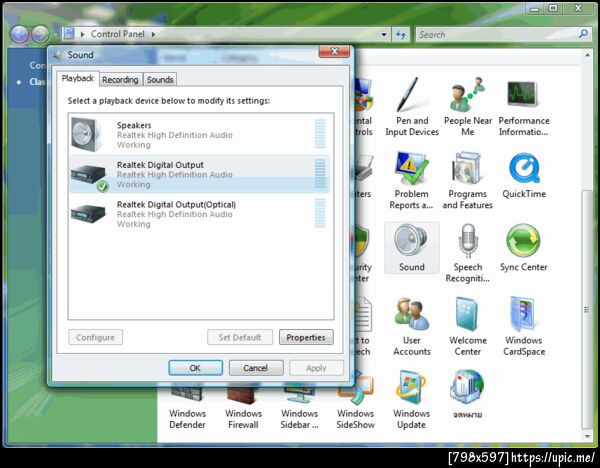Open QuickTime control panel icon
Viewport: 600px width, 468px height.
(524, 175)
